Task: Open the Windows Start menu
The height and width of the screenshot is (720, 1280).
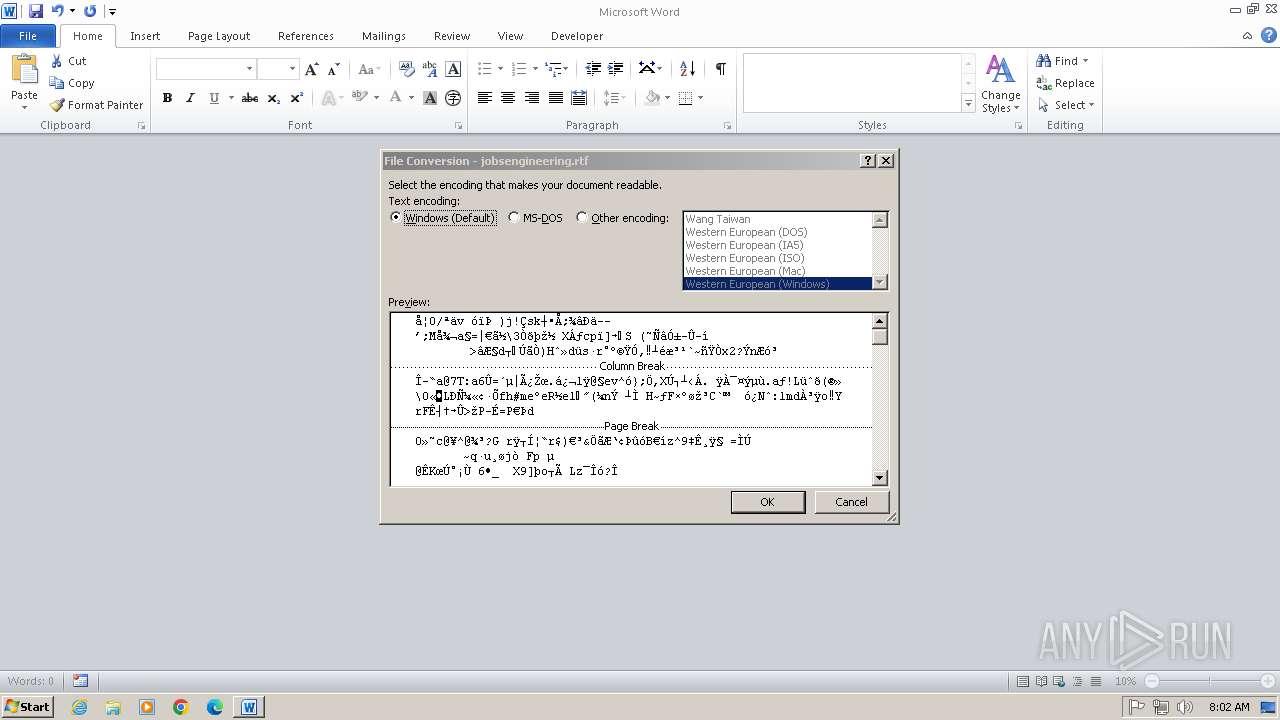Action: tap(27, 707)
